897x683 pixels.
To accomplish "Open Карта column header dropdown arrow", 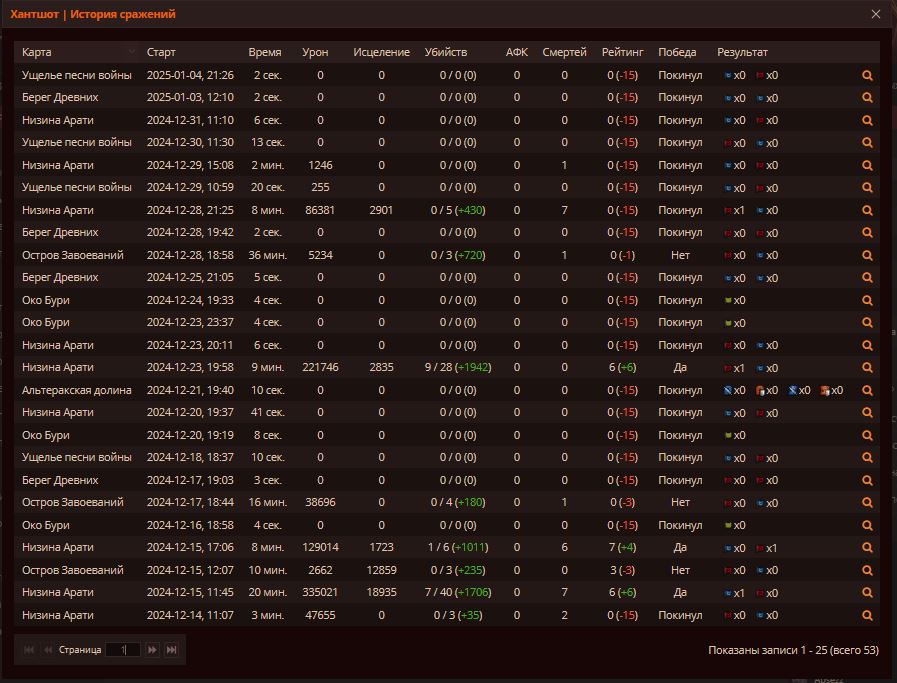I will 132,52.
